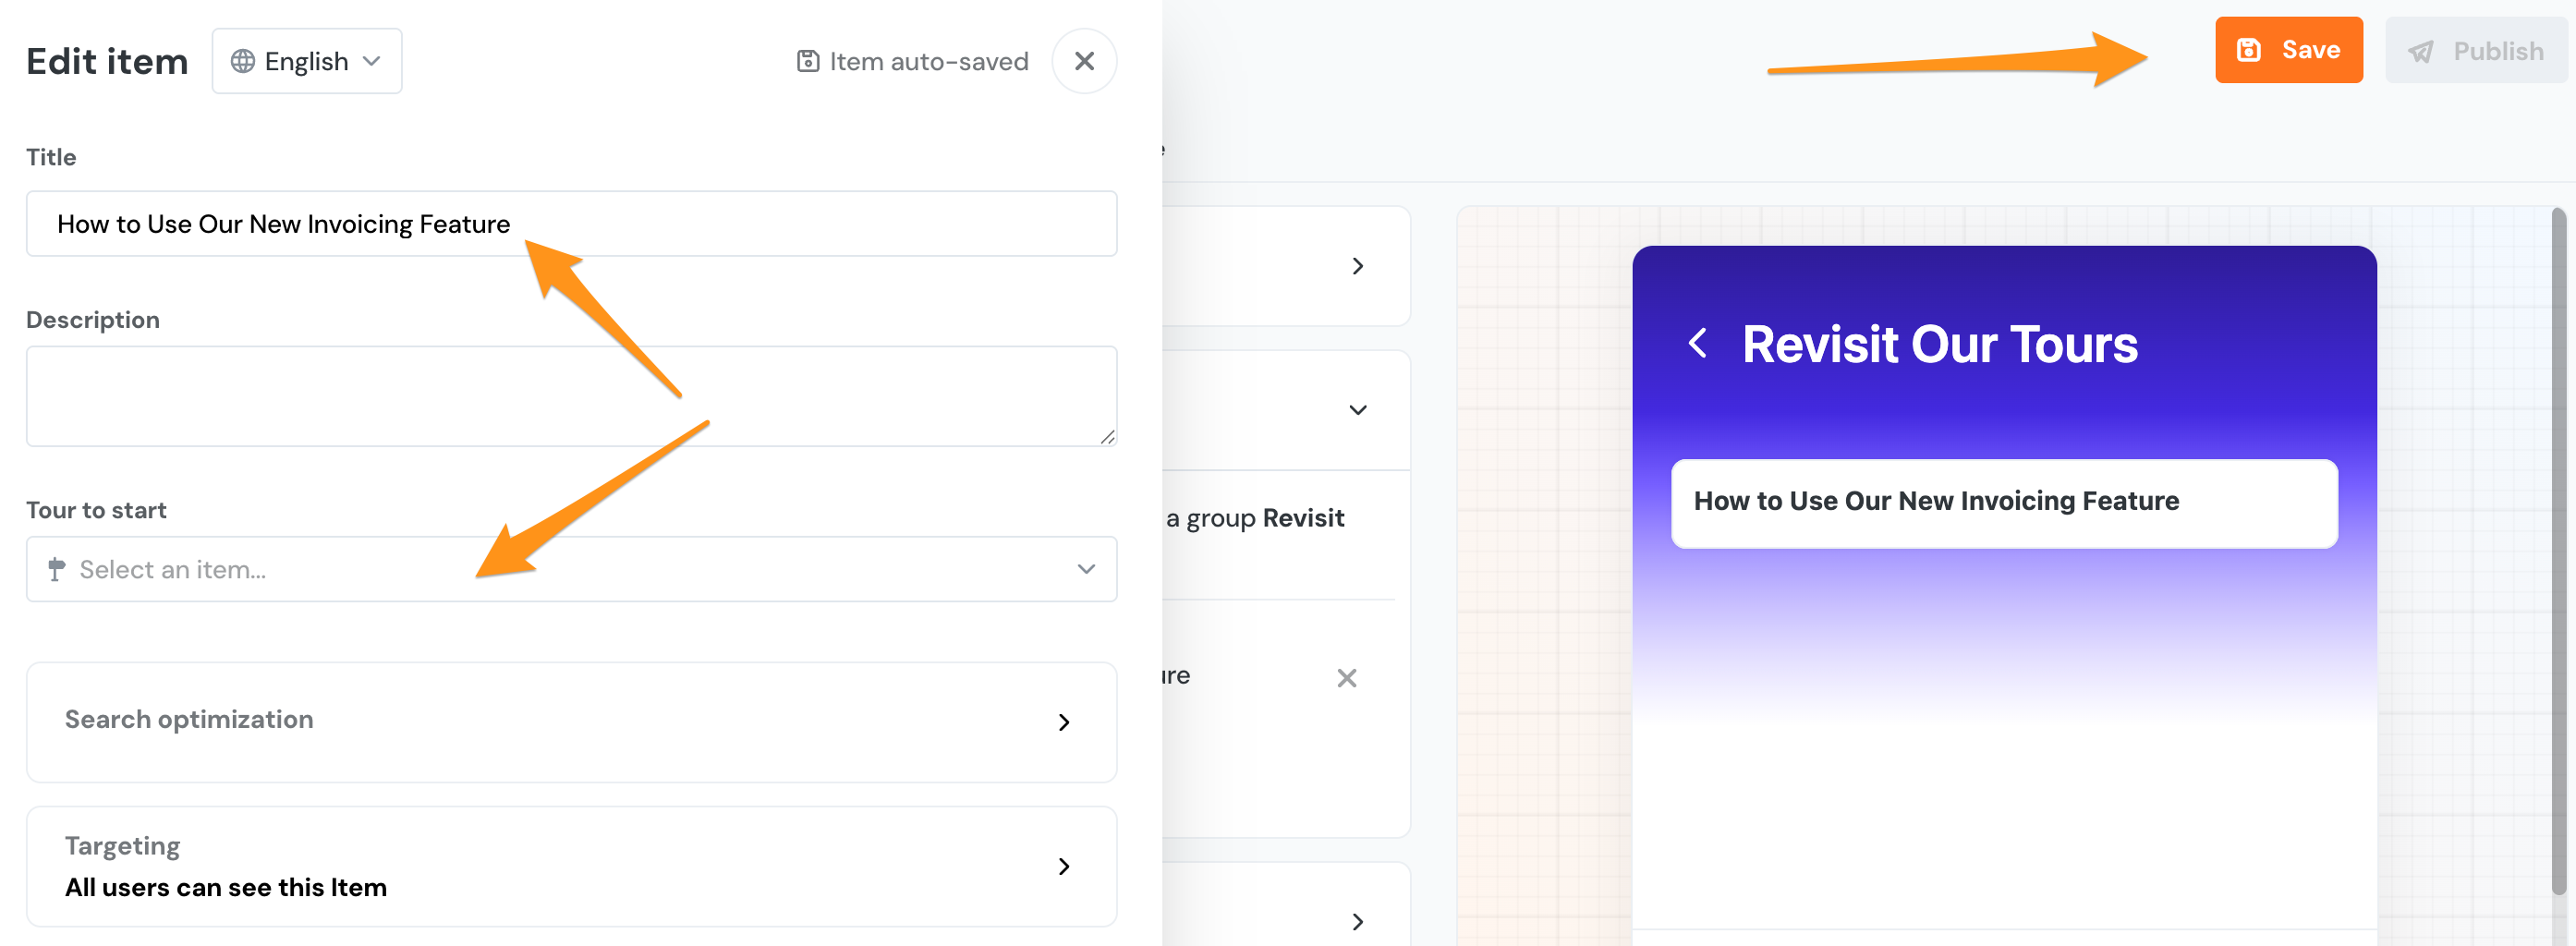Expand the Targeting section
The width and height of the screenshot is (2576, 946).
[x=571, y=866]
